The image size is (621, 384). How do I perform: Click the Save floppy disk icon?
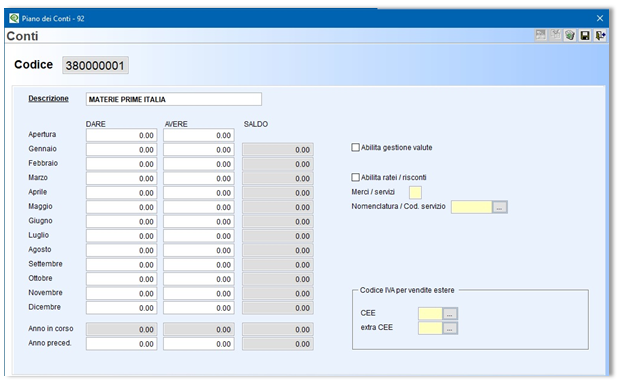click(x=585, y=36)
